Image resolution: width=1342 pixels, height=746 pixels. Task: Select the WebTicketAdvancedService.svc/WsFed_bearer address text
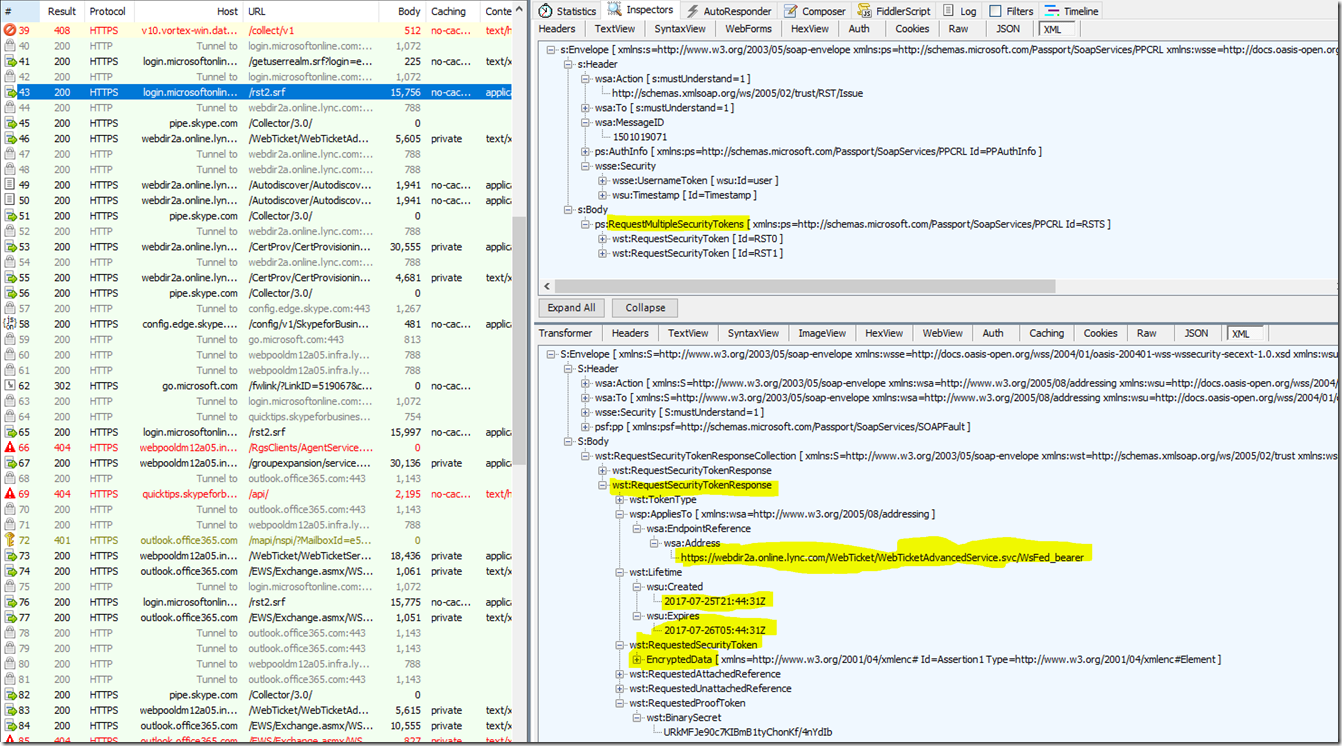tap(882, 557)
